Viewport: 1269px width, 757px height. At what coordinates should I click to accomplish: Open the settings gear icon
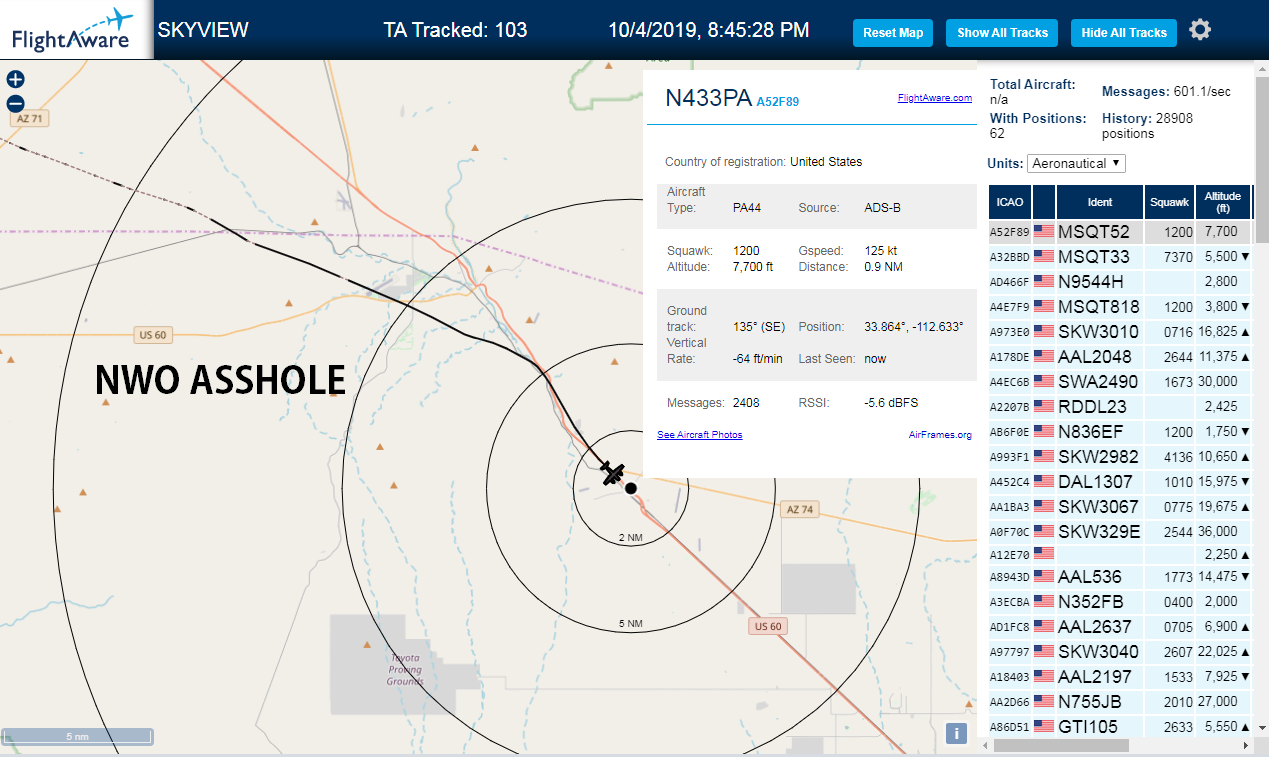[x=1200, y=30]
